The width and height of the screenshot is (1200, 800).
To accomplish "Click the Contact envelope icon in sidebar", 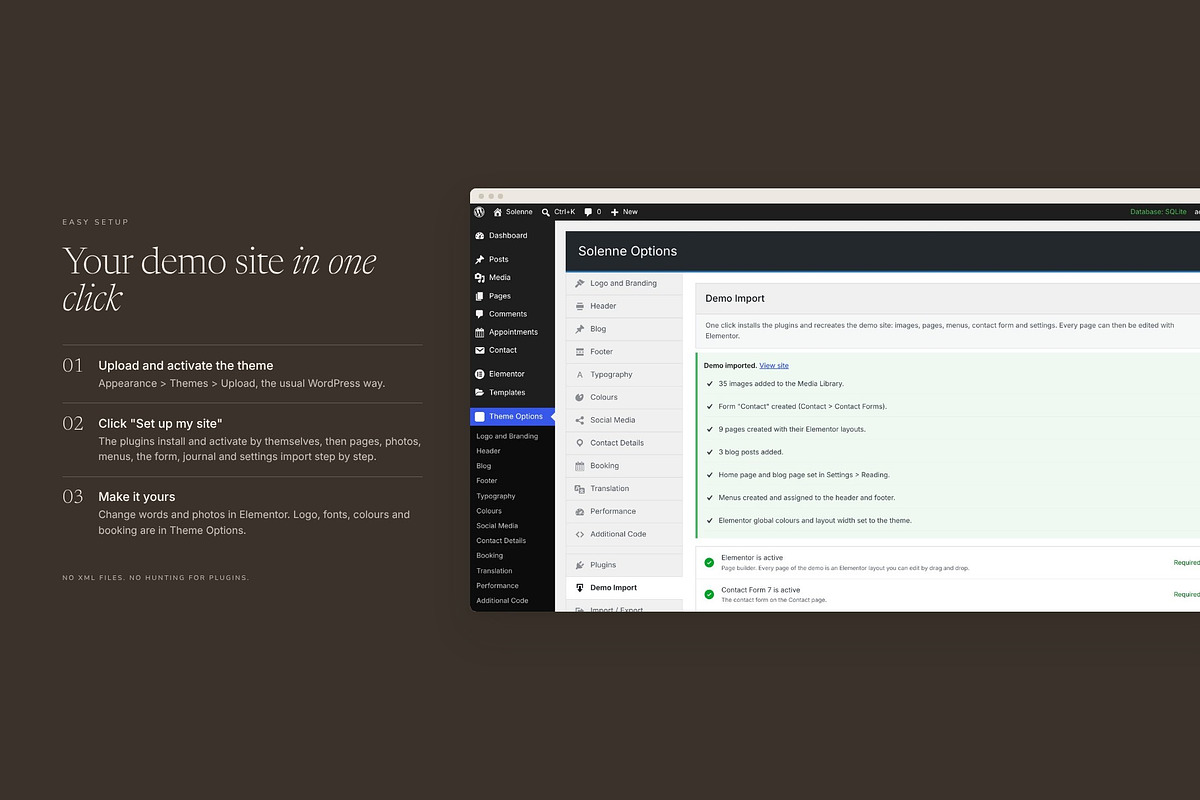I will tap(480, 350).
